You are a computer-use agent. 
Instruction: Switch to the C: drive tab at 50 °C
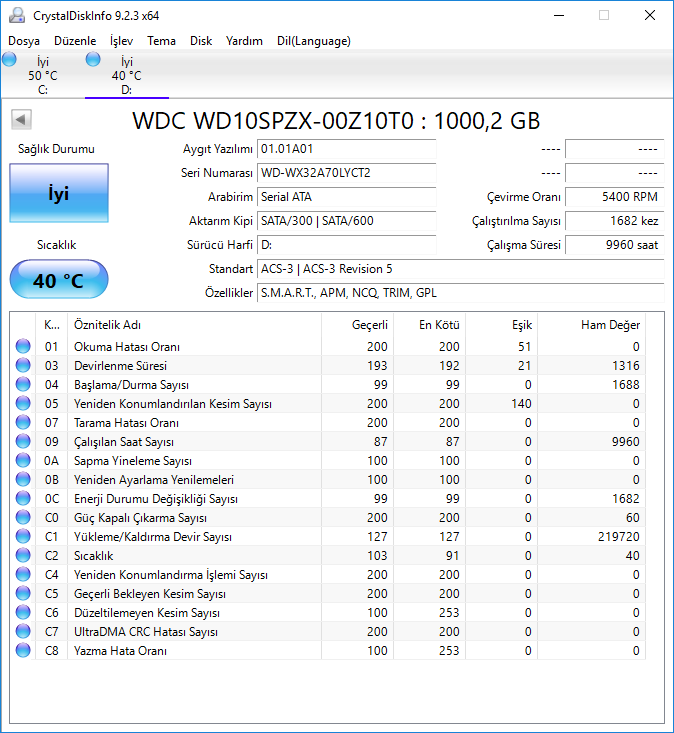click(x=43, y=75)
